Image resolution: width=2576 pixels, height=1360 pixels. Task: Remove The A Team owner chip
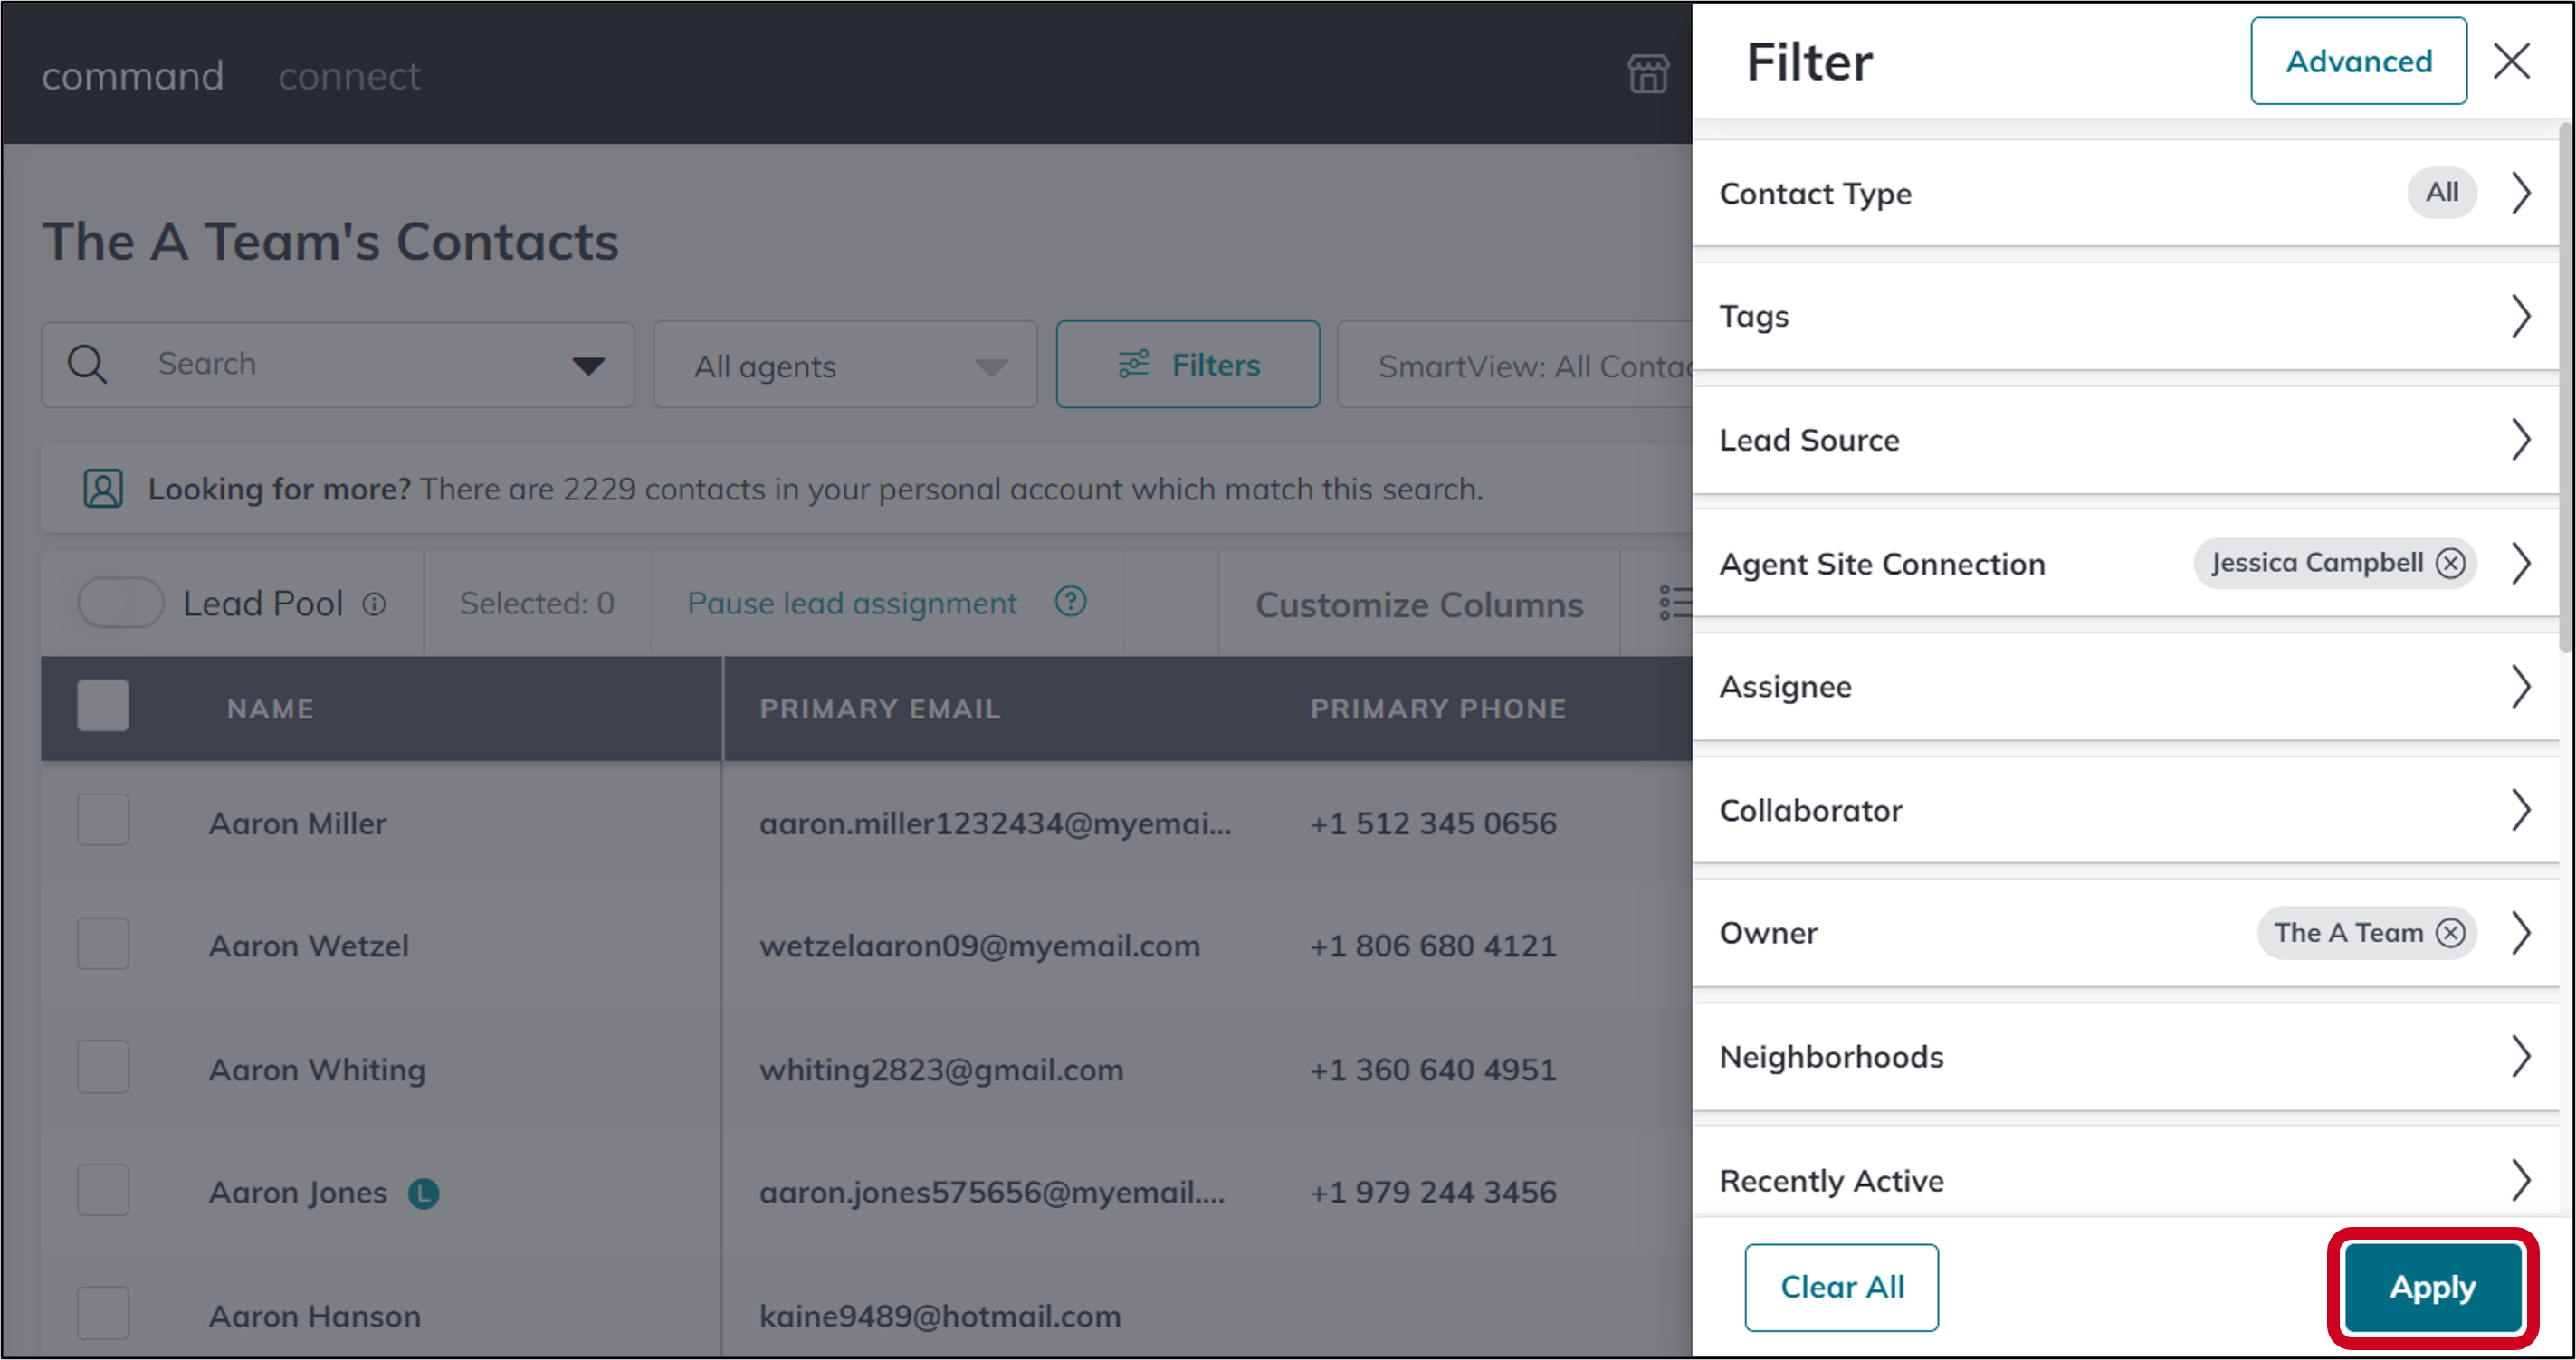[x=2450, y=933]
